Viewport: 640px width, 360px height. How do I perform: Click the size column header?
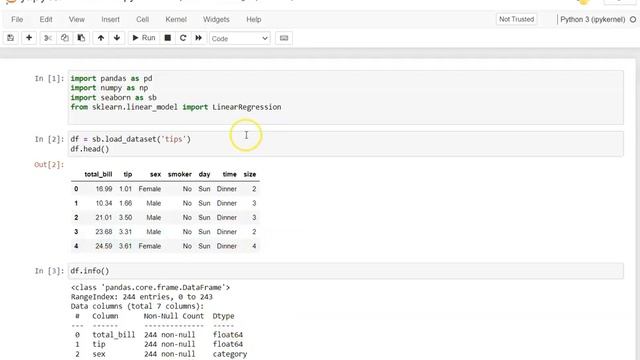click(250, 174)
